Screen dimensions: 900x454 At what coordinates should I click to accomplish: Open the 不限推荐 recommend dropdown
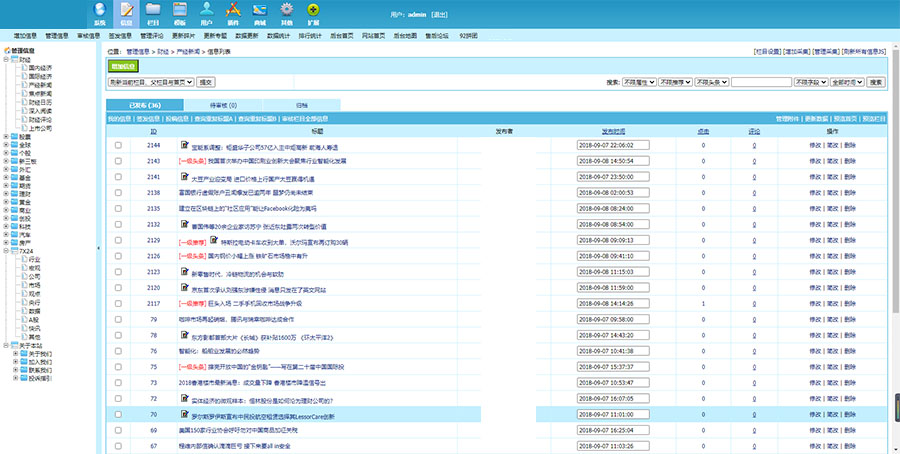676,83
